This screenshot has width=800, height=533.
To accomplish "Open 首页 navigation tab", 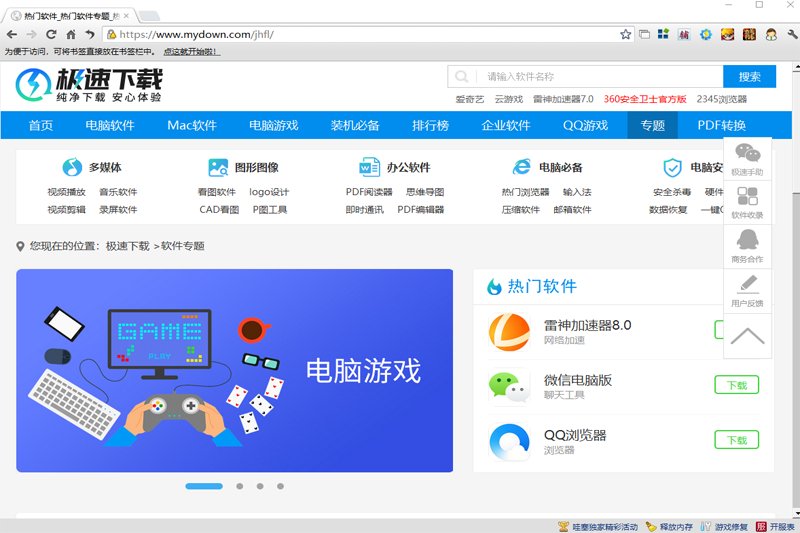I will 41,125.
